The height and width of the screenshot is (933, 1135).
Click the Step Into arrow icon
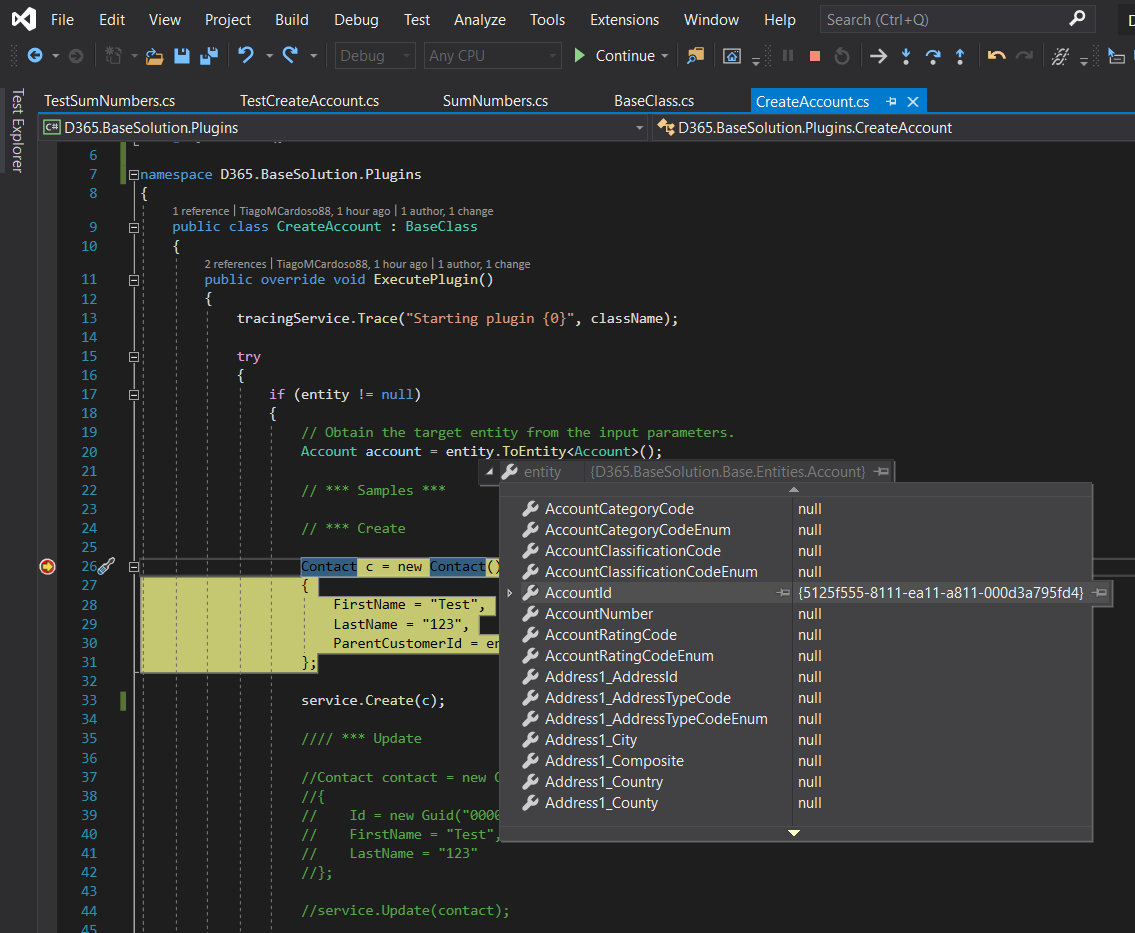coord(906,56)
